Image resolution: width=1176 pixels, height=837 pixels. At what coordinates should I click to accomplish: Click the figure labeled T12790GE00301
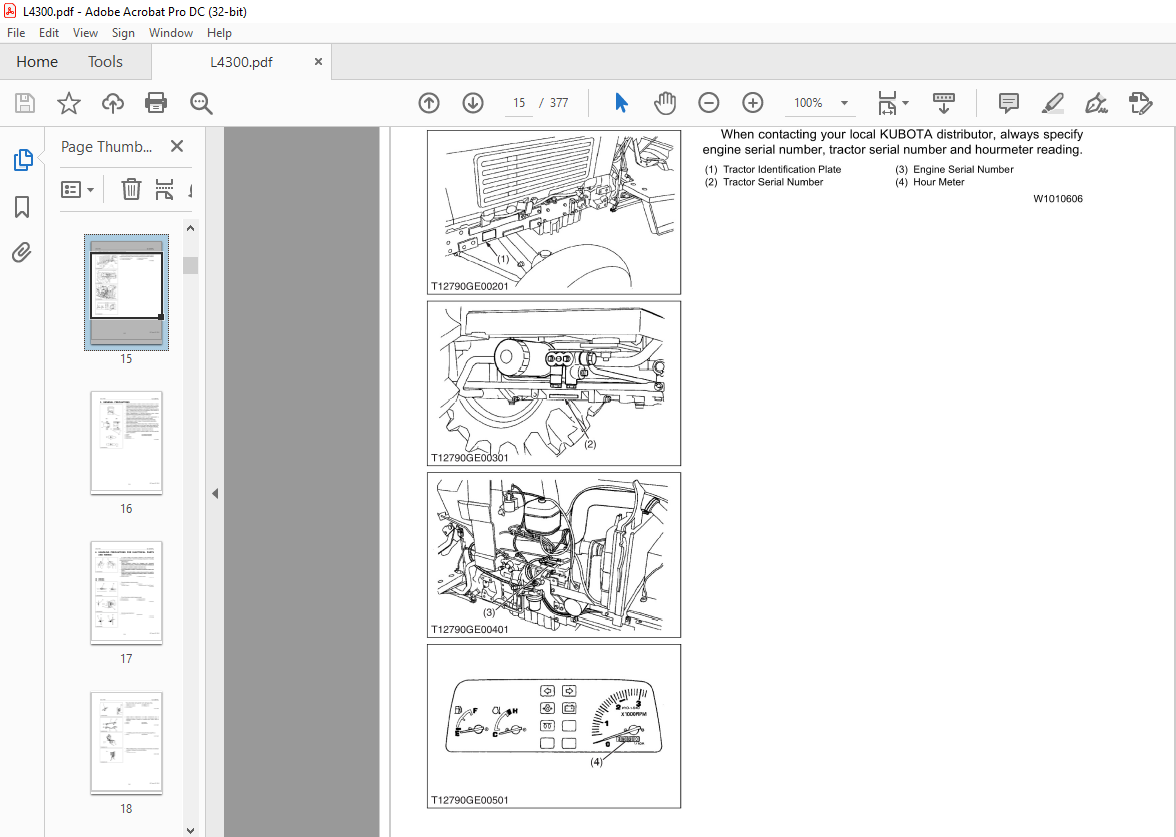tap(554, 383)
